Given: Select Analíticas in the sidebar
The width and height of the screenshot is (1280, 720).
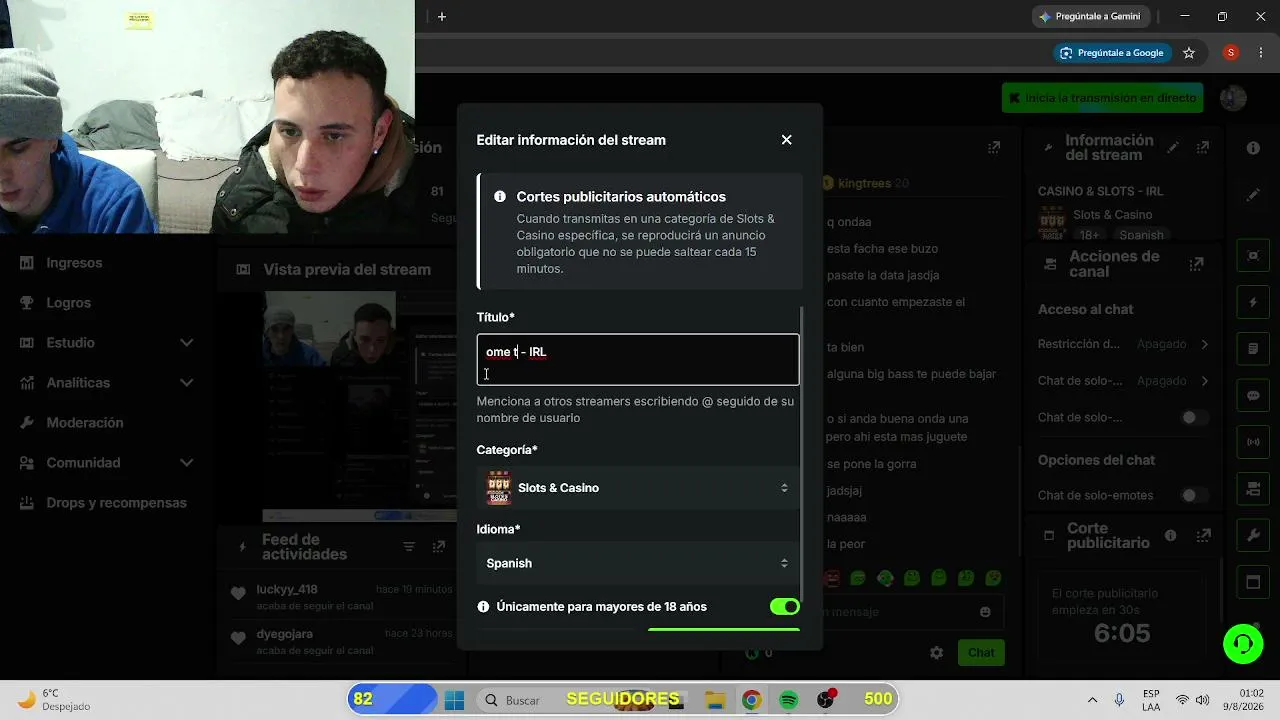Looking at the screenshot, I should 78,383.
